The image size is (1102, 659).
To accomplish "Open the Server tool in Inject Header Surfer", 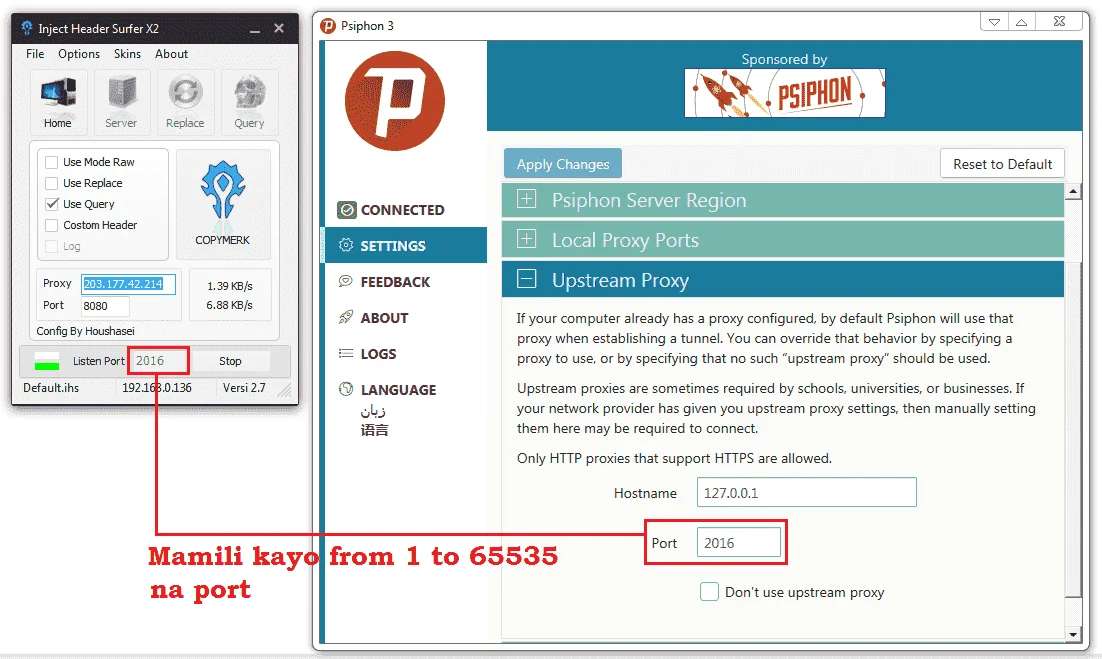I will pos(121,103).
